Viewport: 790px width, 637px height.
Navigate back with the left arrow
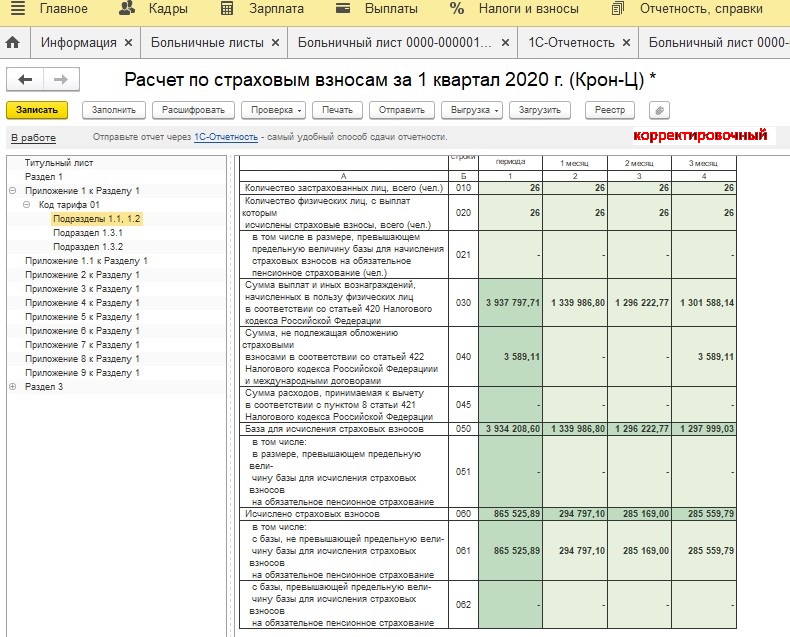(25, 79)
